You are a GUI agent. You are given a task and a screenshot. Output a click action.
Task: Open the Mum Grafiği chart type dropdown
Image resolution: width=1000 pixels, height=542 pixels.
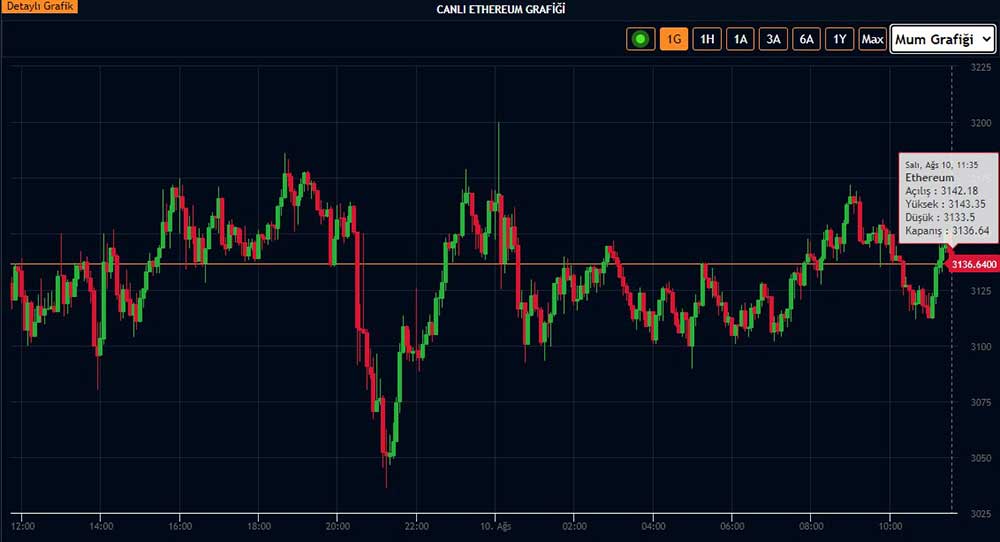coord(943,40)
